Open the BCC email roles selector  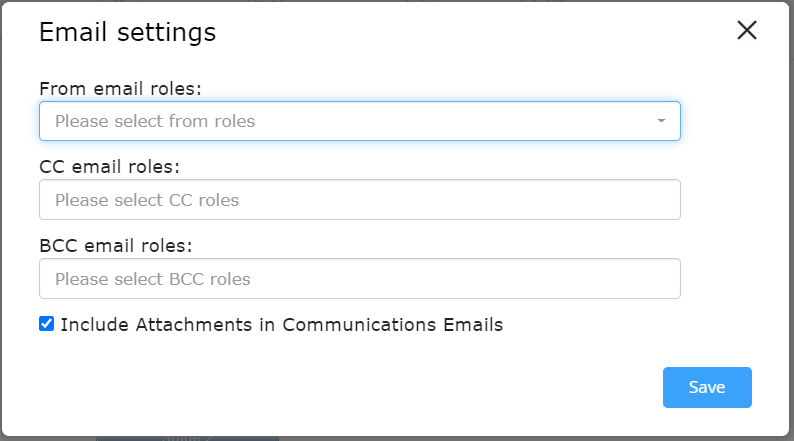click(x=360, y=278)
